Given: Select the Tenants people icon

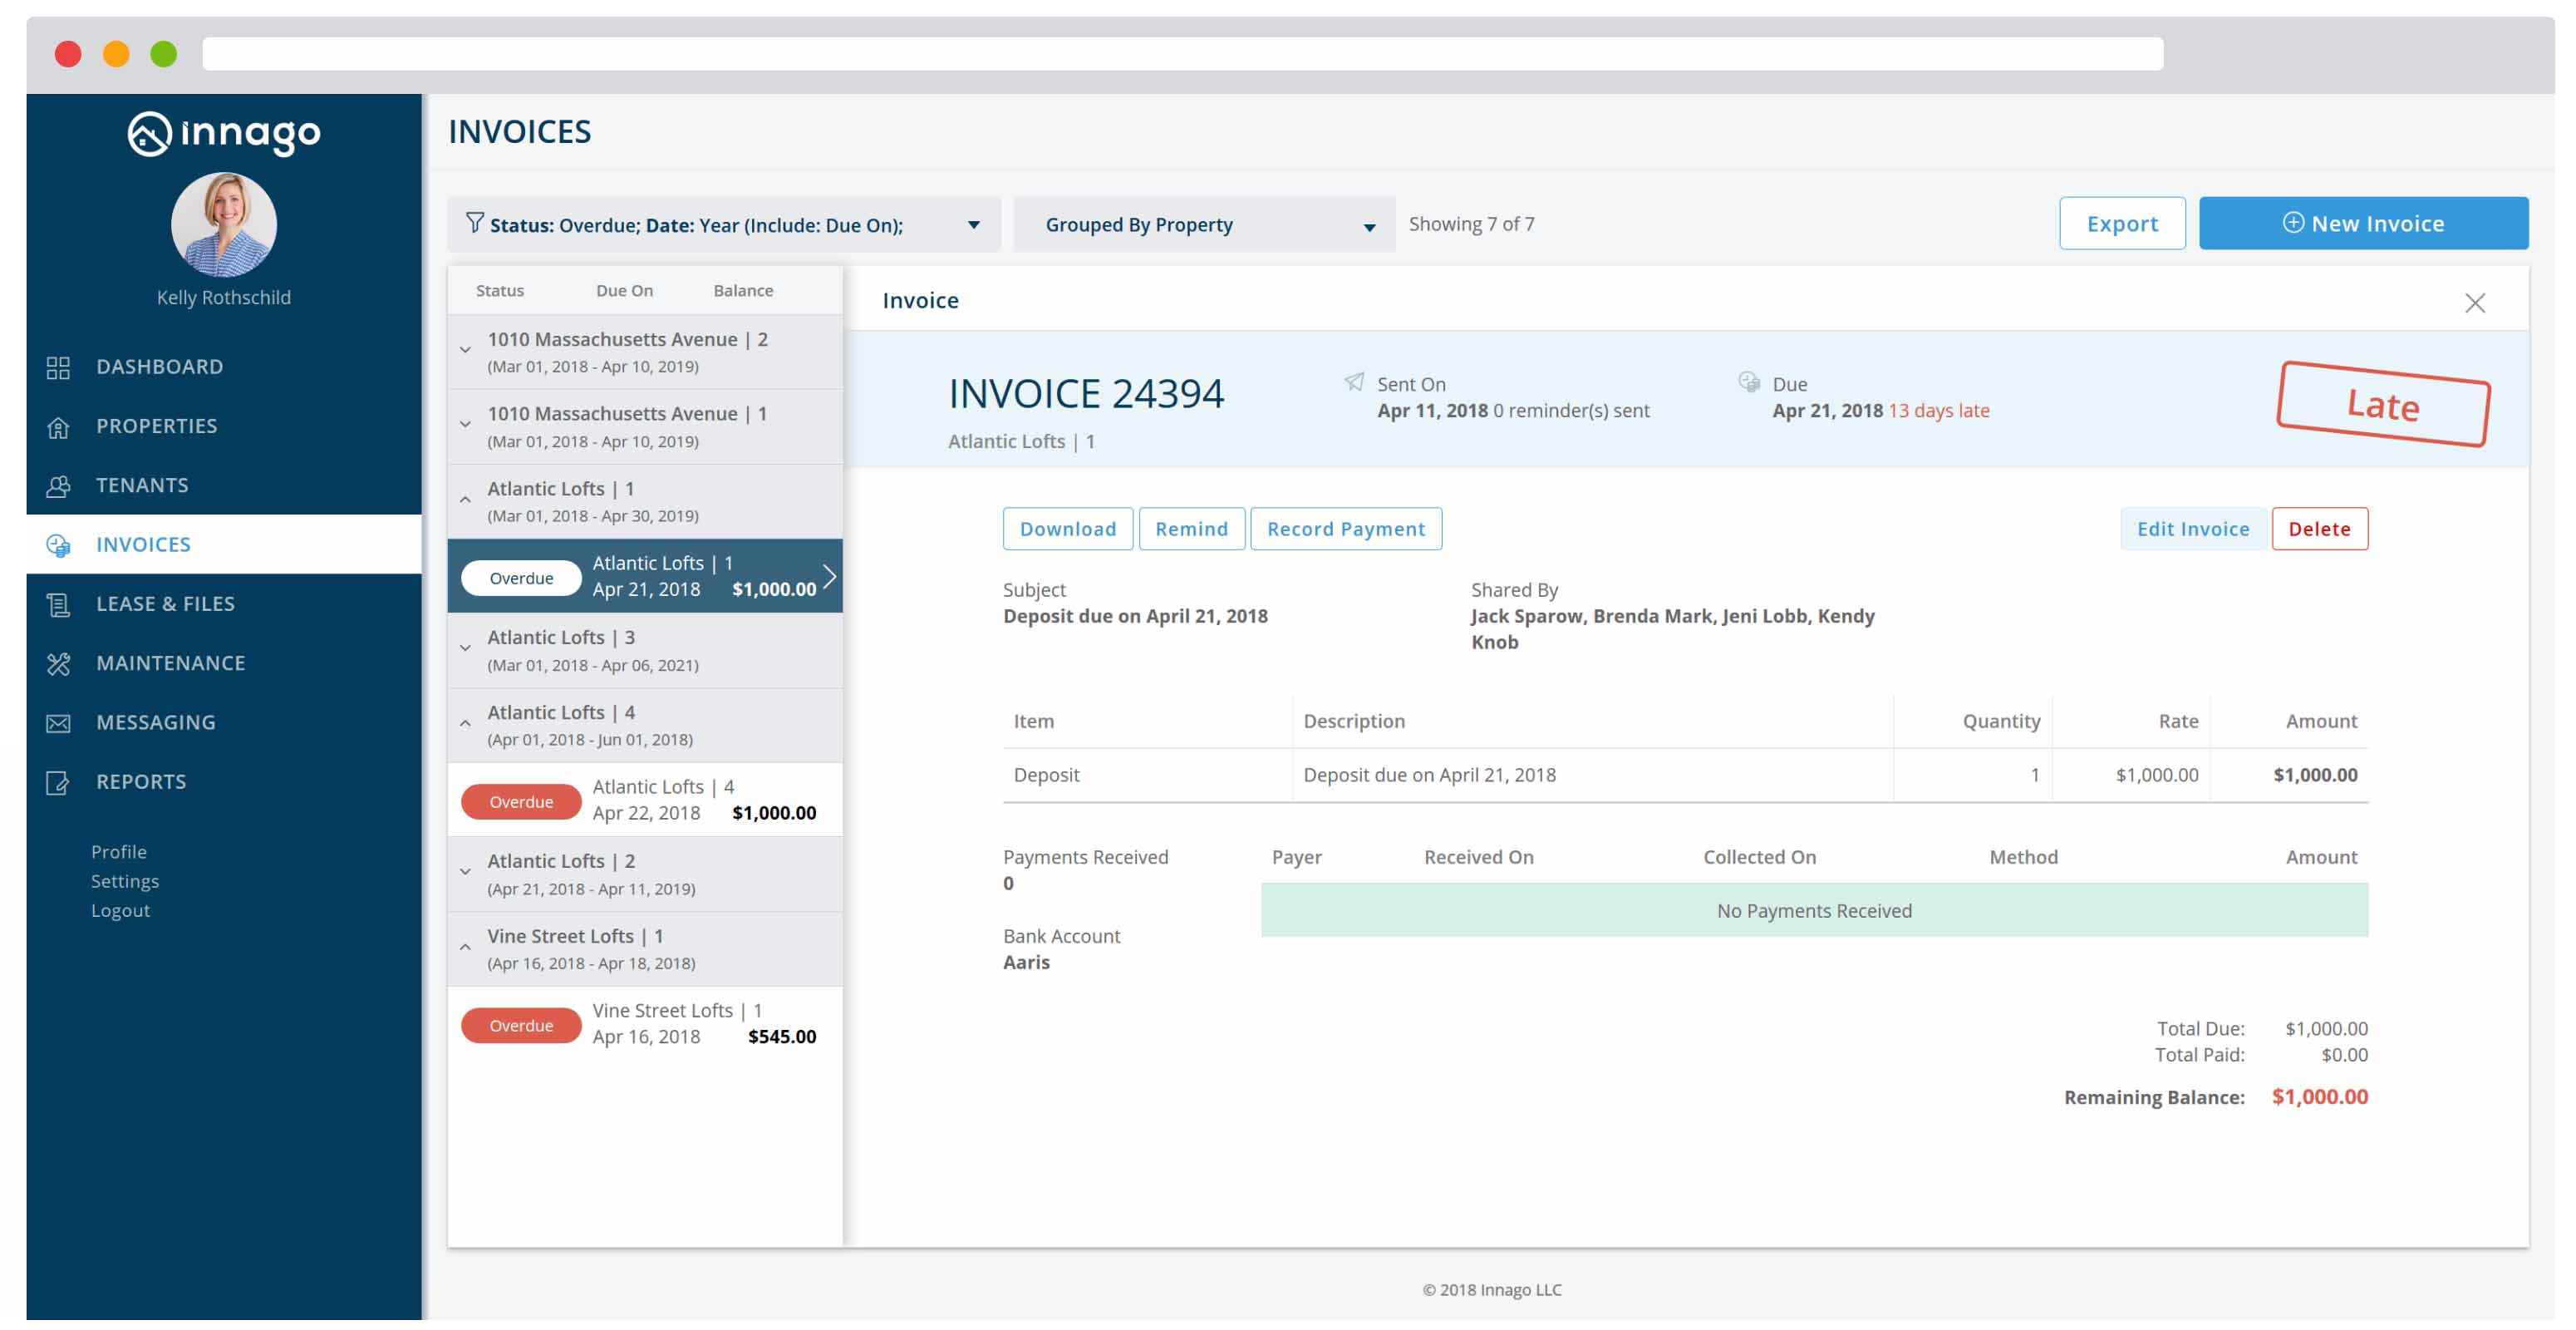Looking at the screenshot, I should (x=58, y=487).
